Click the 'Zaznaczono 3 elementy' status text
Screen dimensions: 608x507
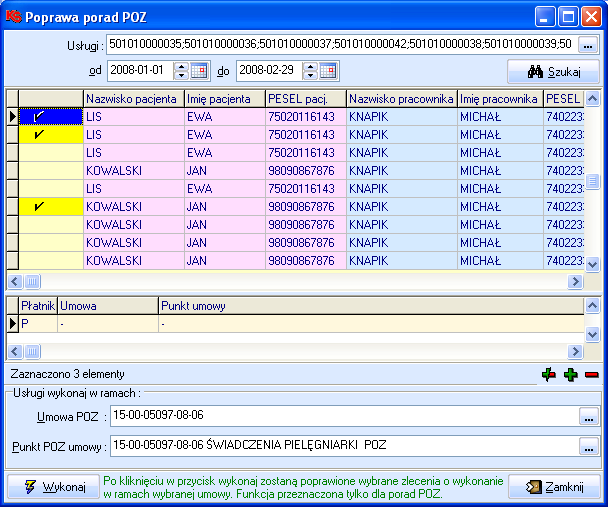[67, 374]
